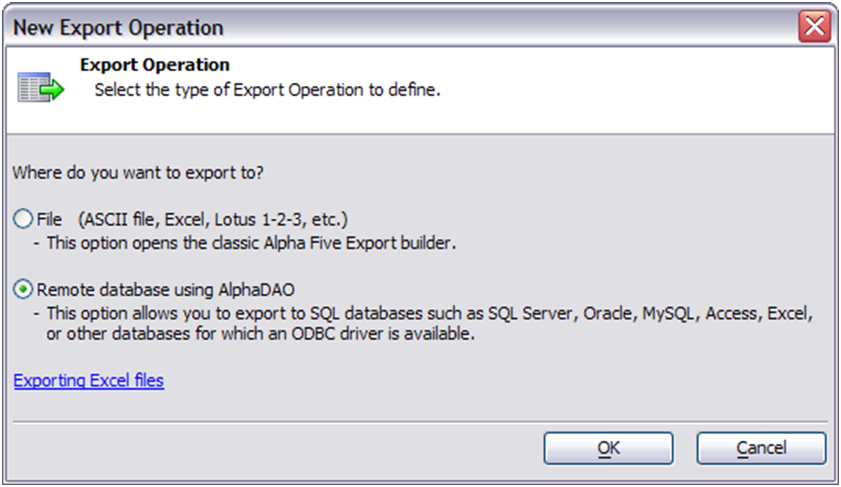Click the bold Export Operation heading
This screenshot has width=841, height=487.
click(x=154, y=65)
